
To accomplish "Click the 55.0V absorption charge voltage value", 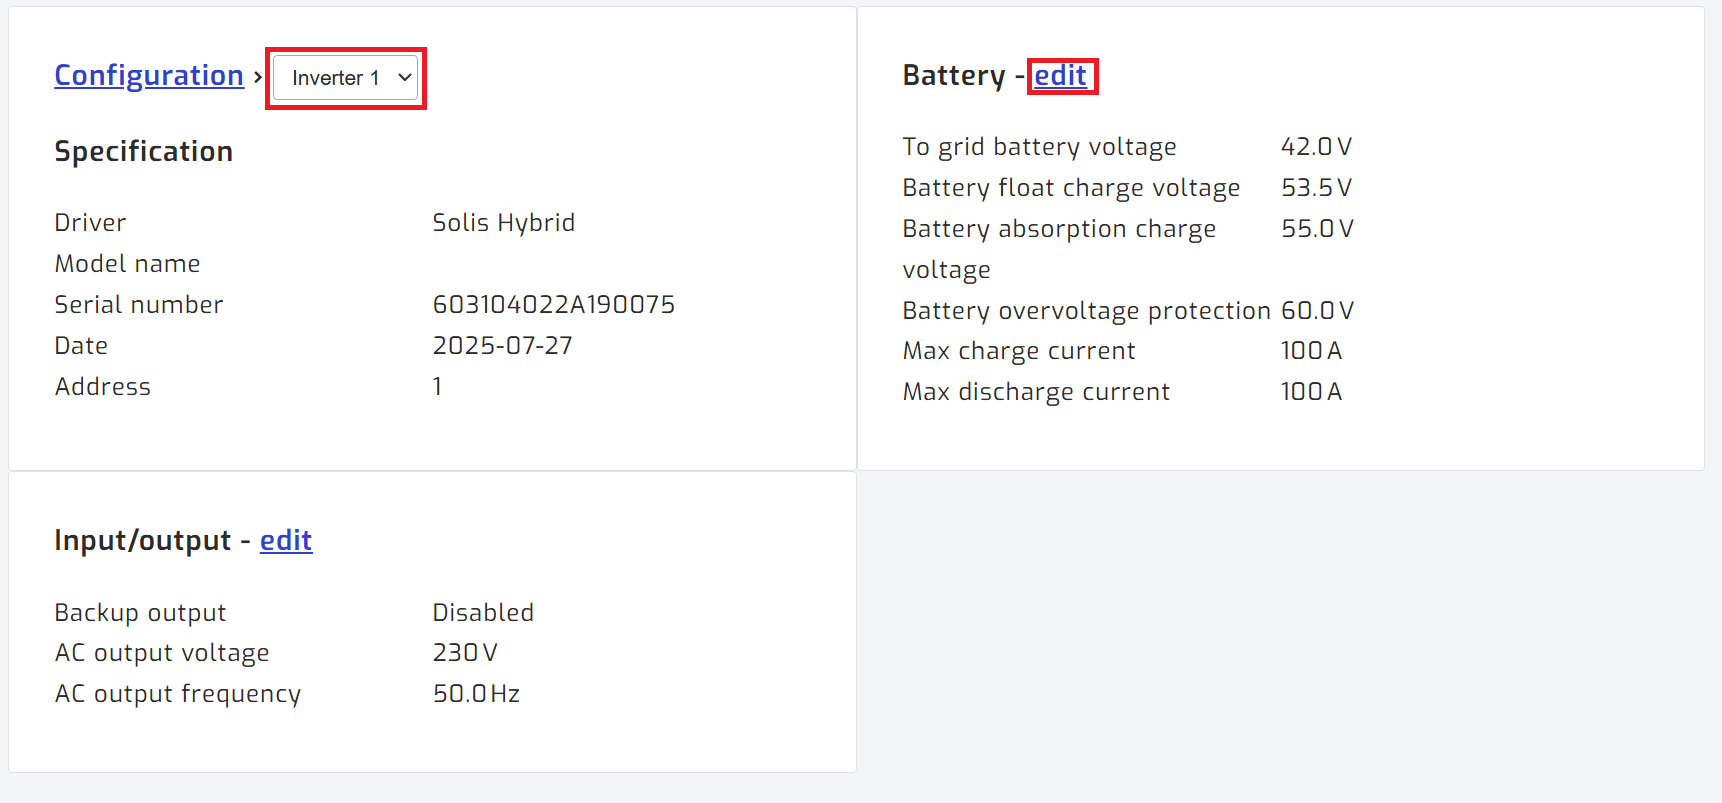I will click(x=1317, y=228).
